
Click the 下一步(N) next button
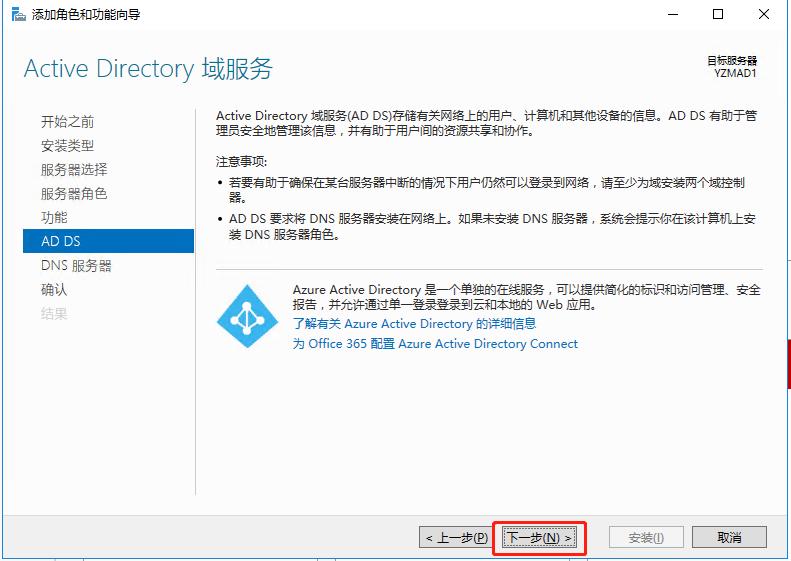click(539, 538)
